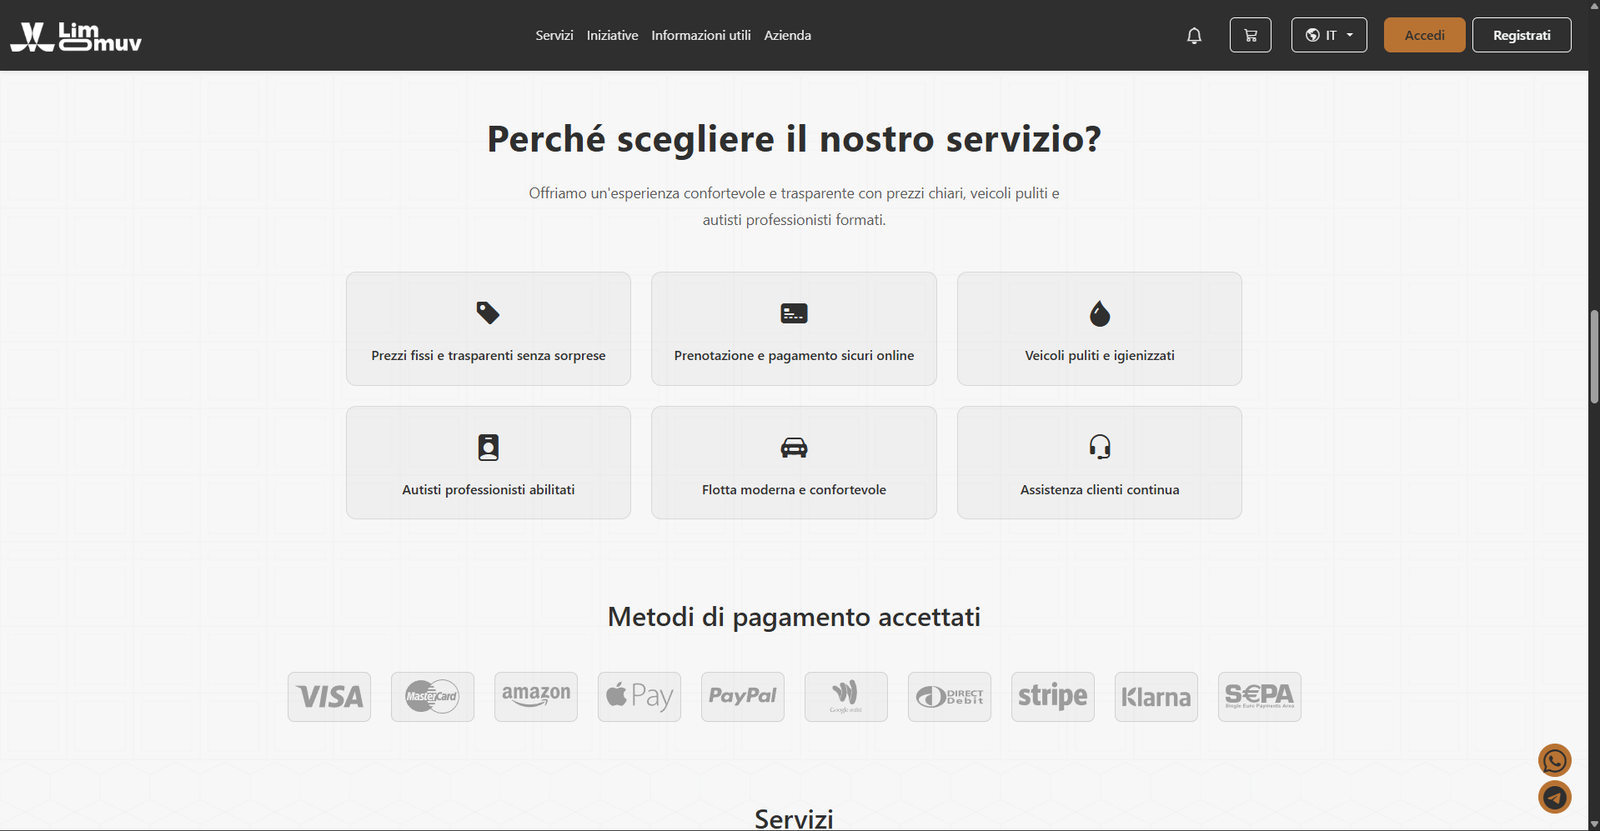Click 'Autisti professionisti abilitati' text

[488, 490]
